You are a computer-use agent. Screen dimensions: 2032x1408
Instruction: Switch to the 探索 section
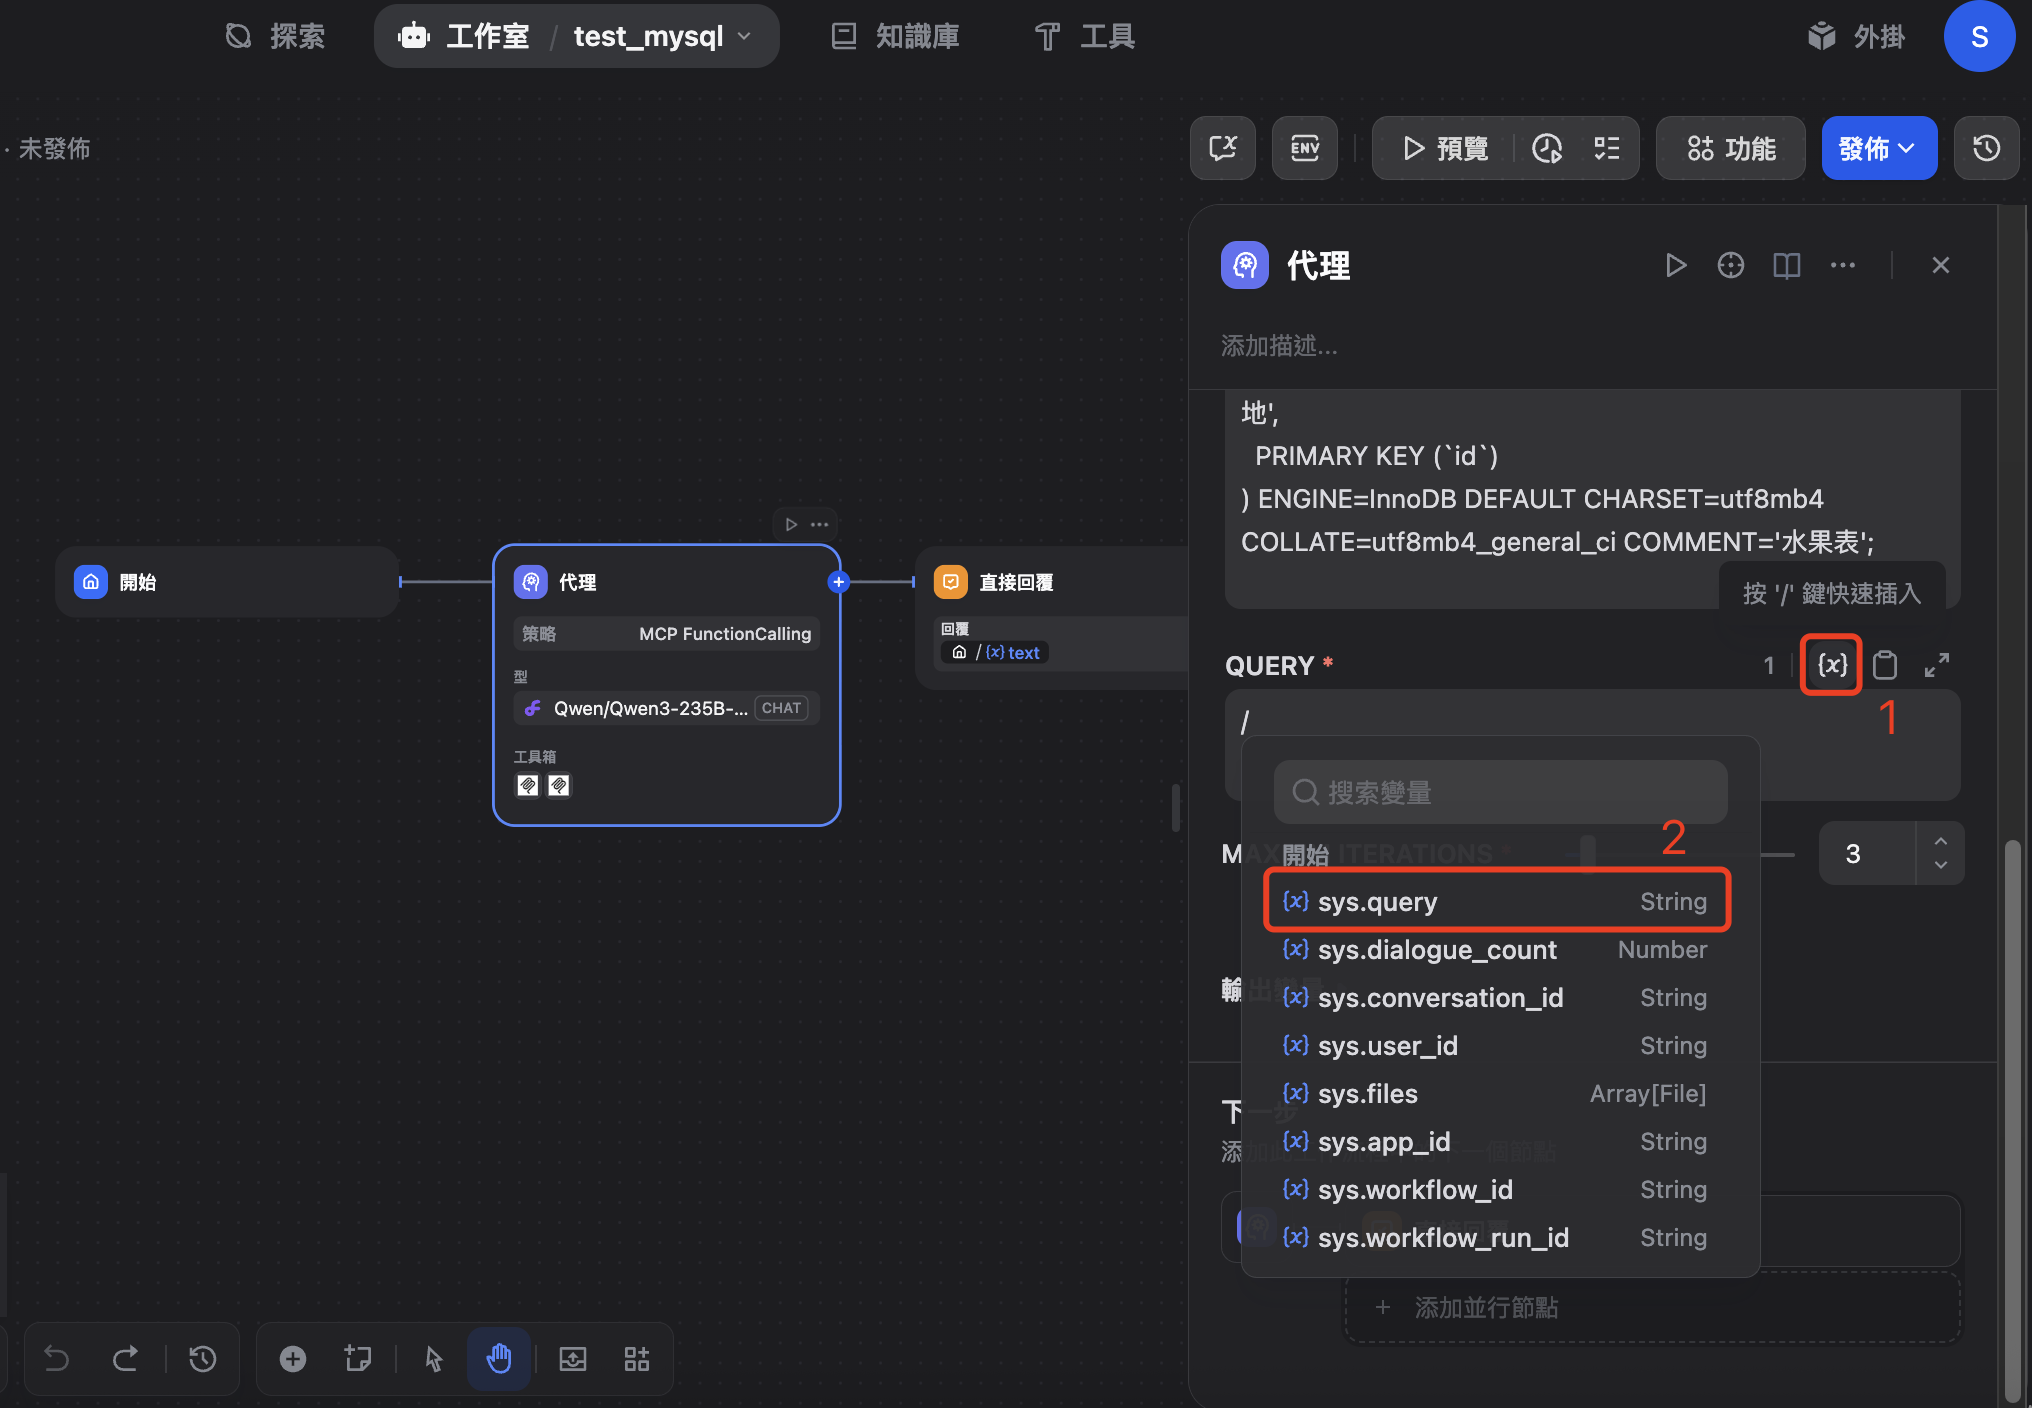click(x=275, y=36)
